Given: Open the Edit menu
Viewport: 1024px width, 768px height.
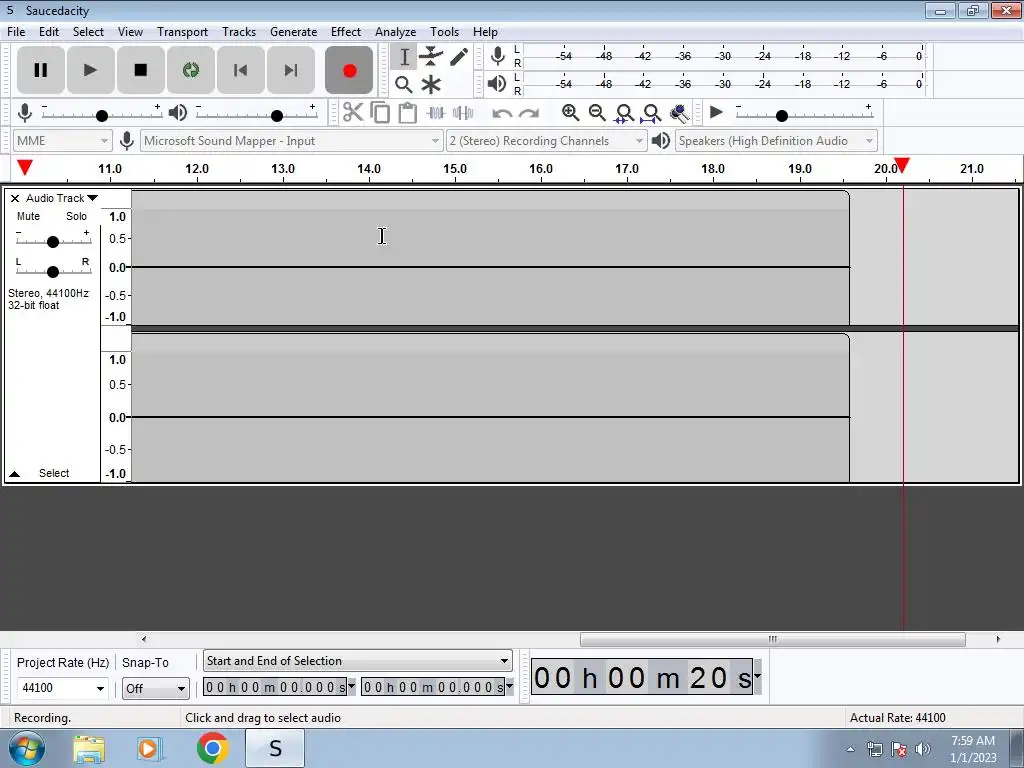Looking at the screenshot, I should (x=49, y=31).
